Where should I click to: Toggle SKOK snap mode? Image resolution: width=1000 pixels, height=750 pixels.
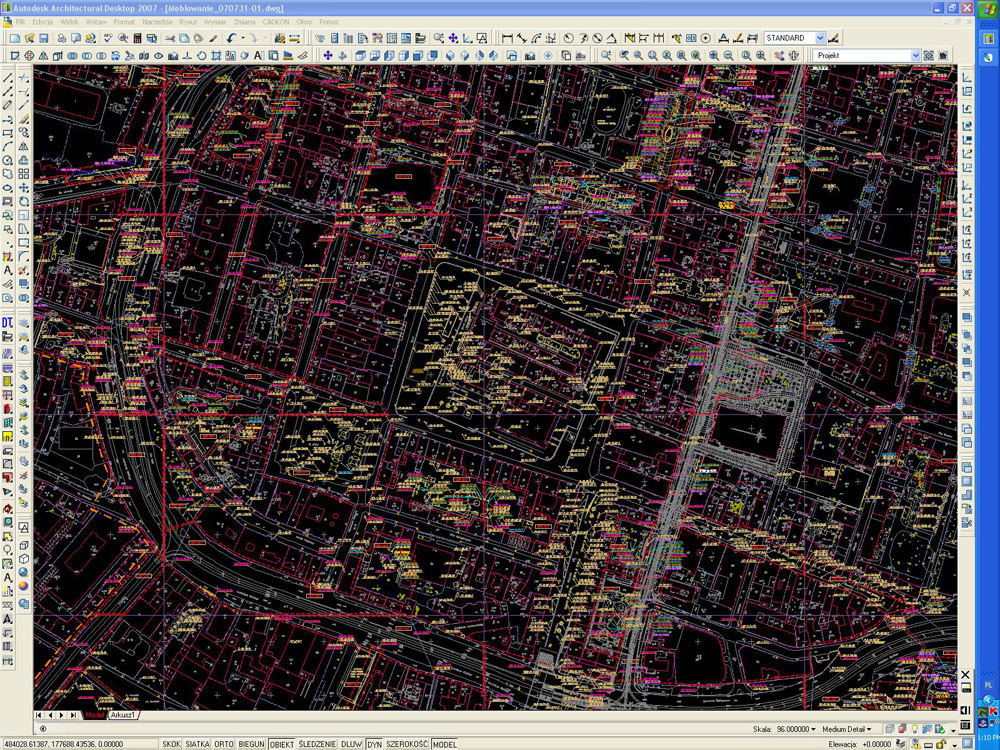172,744
